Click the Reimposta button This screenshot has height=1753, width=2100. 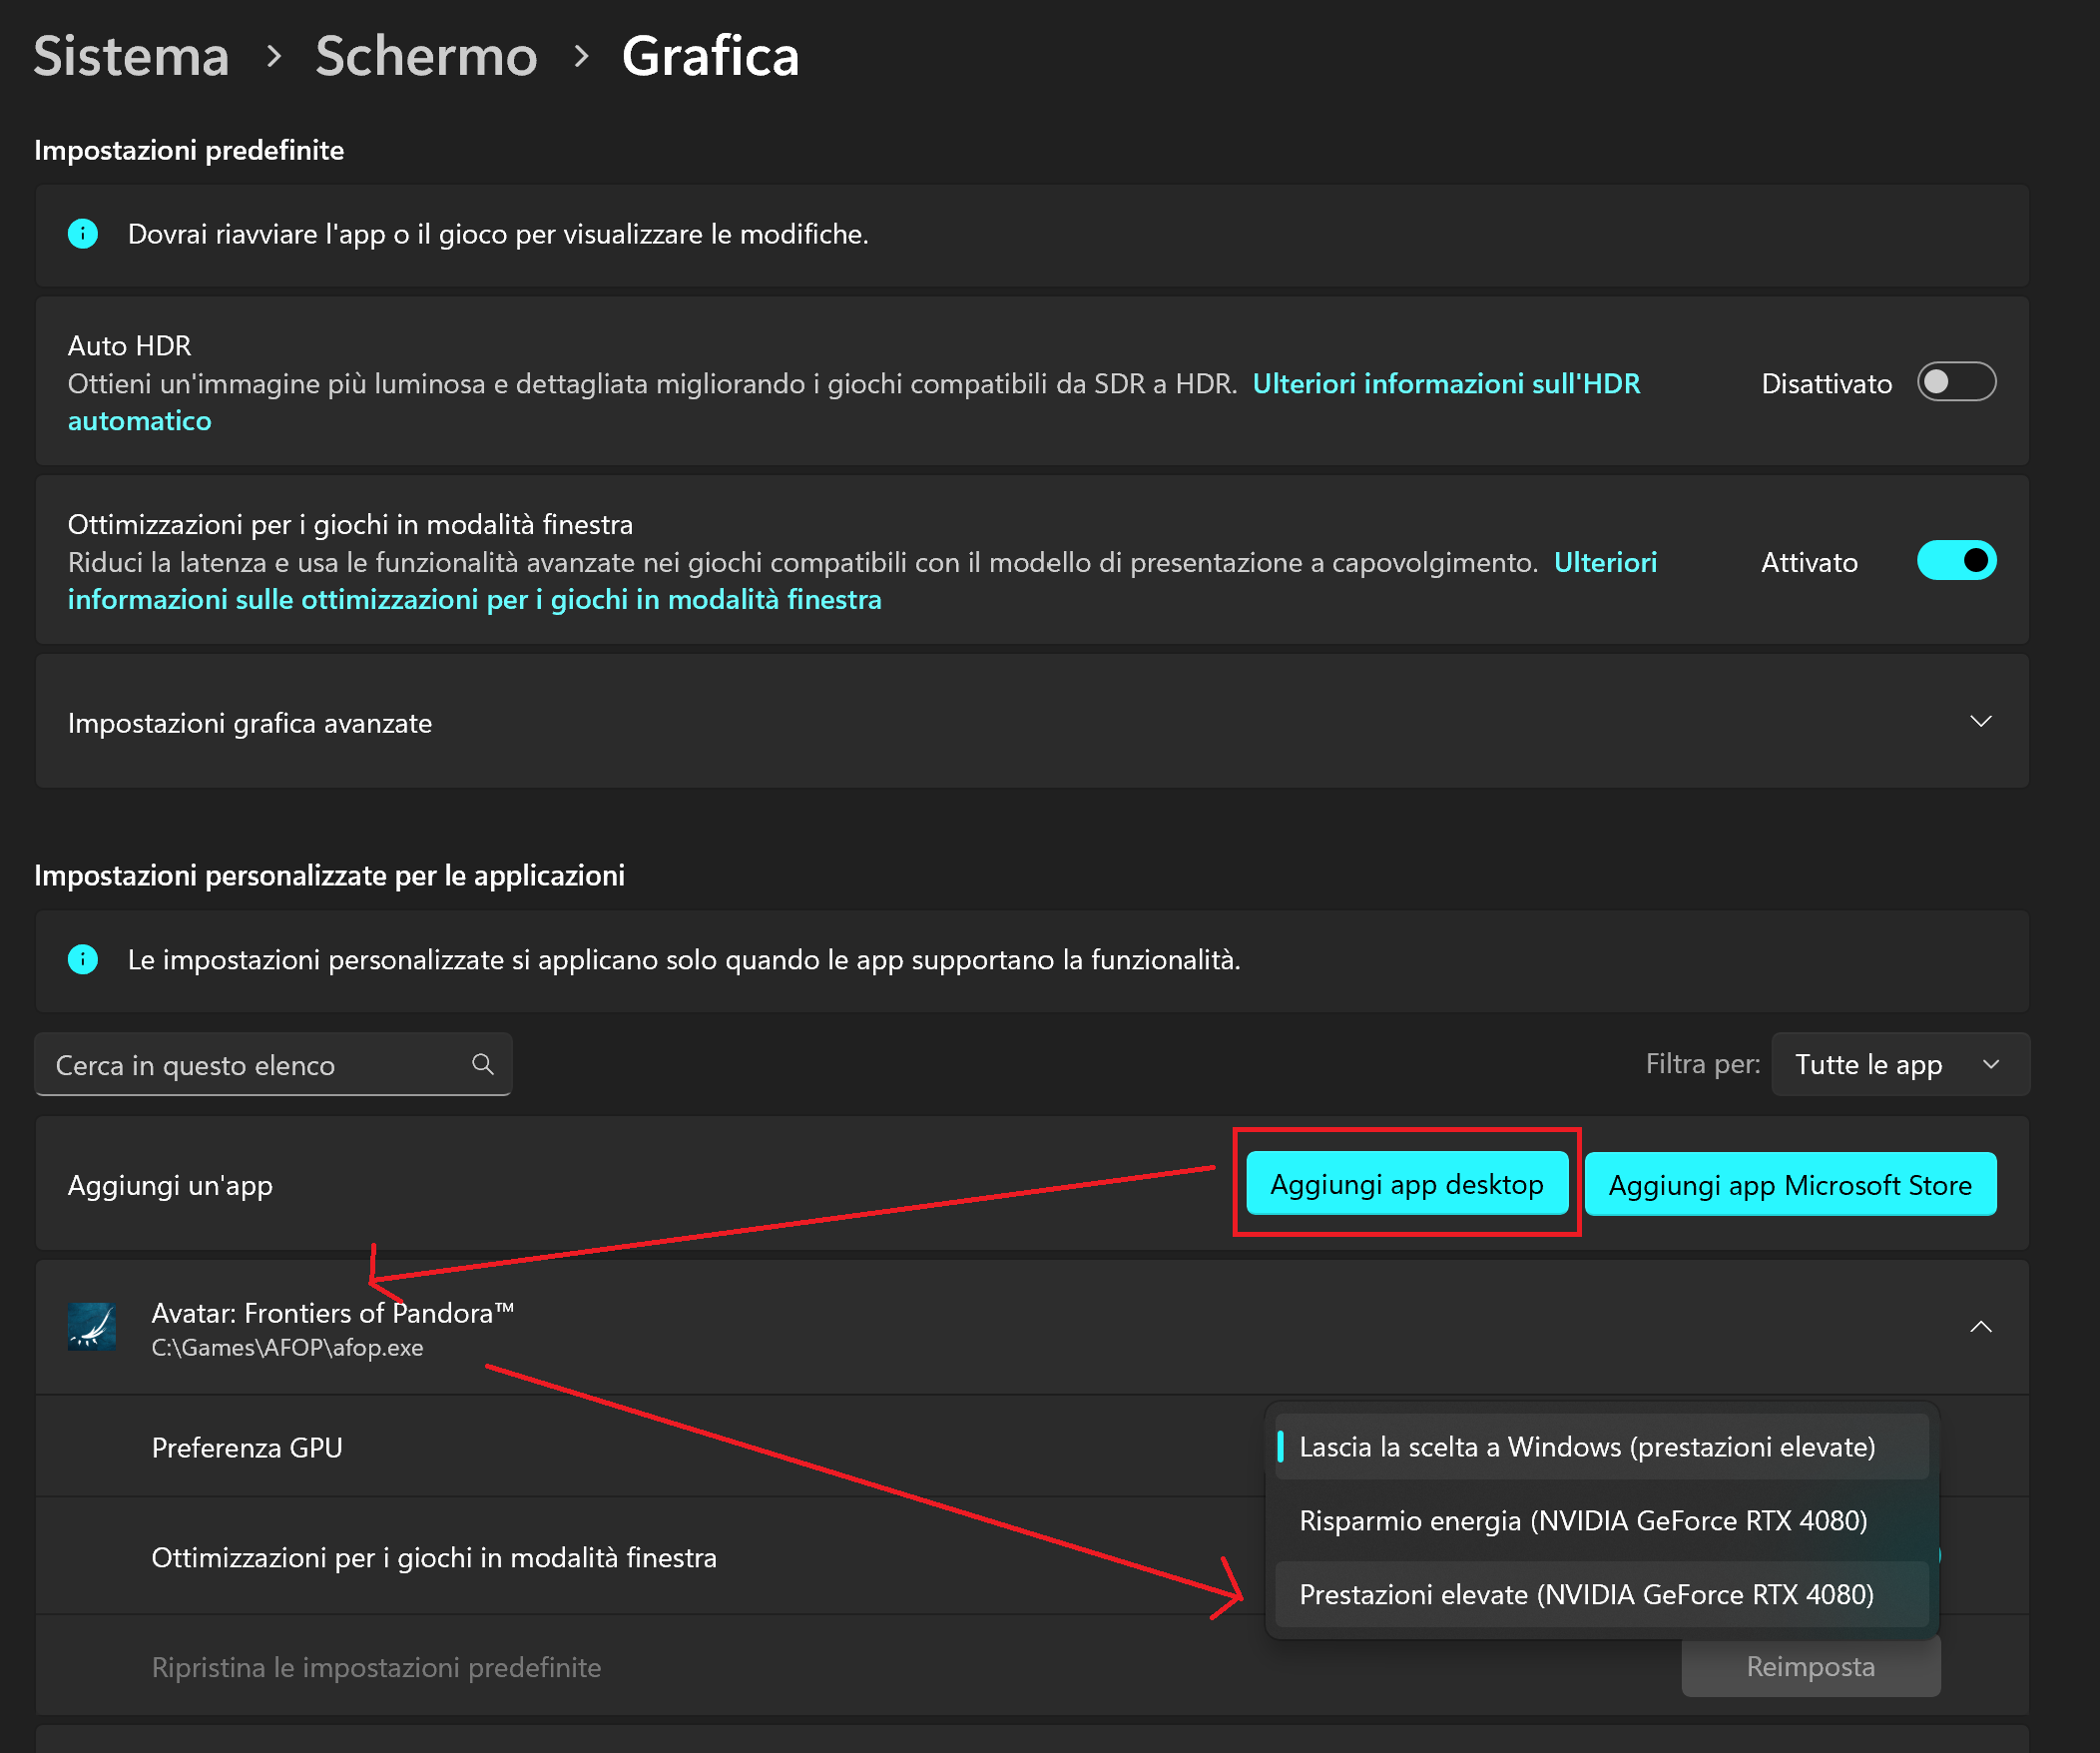coord(1811,1667)
